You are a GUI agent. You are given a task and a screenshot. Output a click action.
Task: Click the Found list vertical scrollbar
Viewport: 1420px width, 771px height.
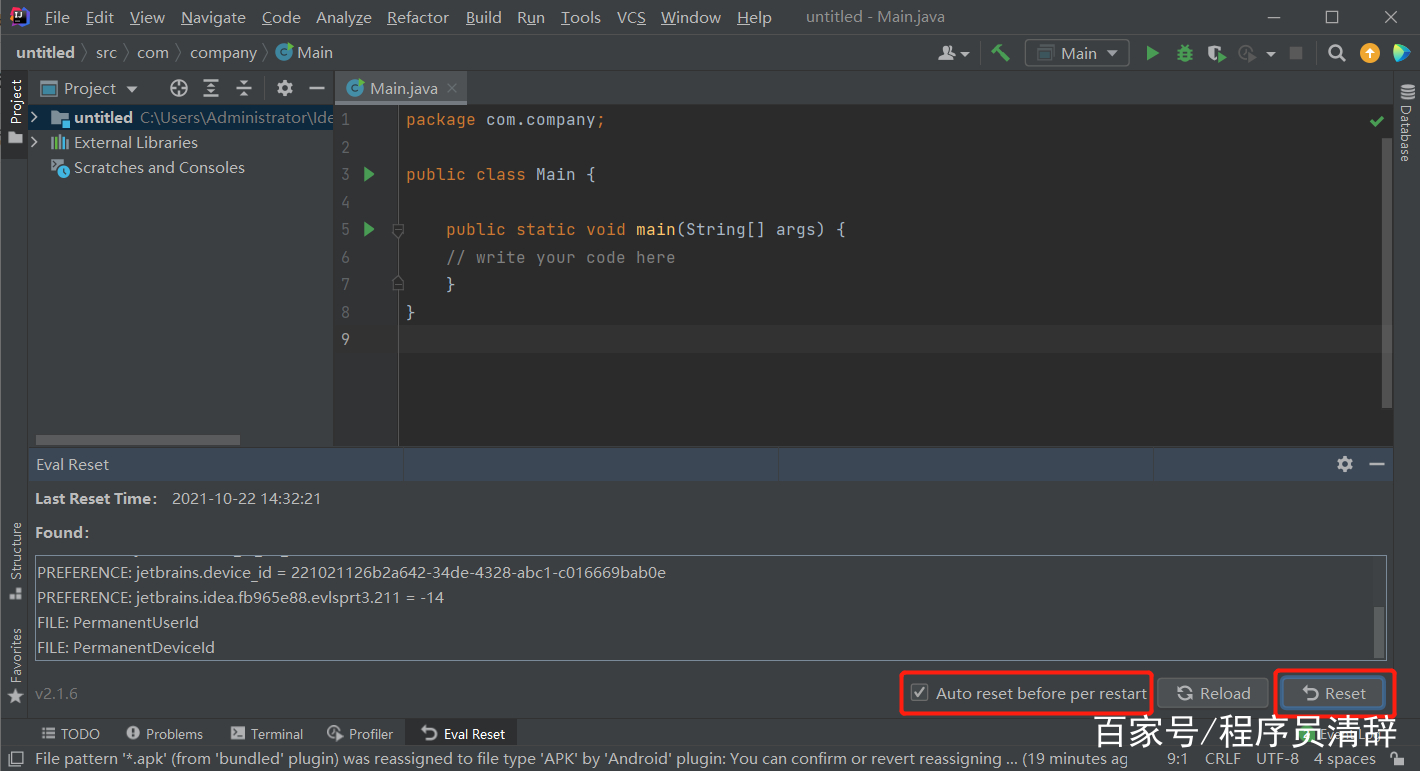coord(1380,630)
